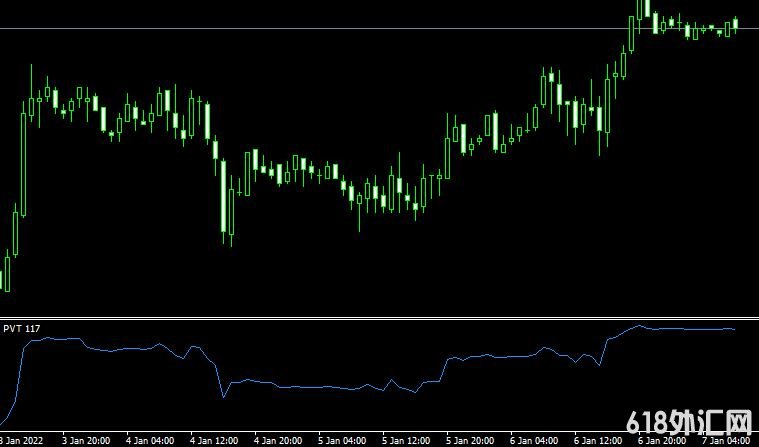Viewport: 759px width, 447px height.
Task: Select the 4 Jan 04:00 time label
Action: [x=150, y=441]
